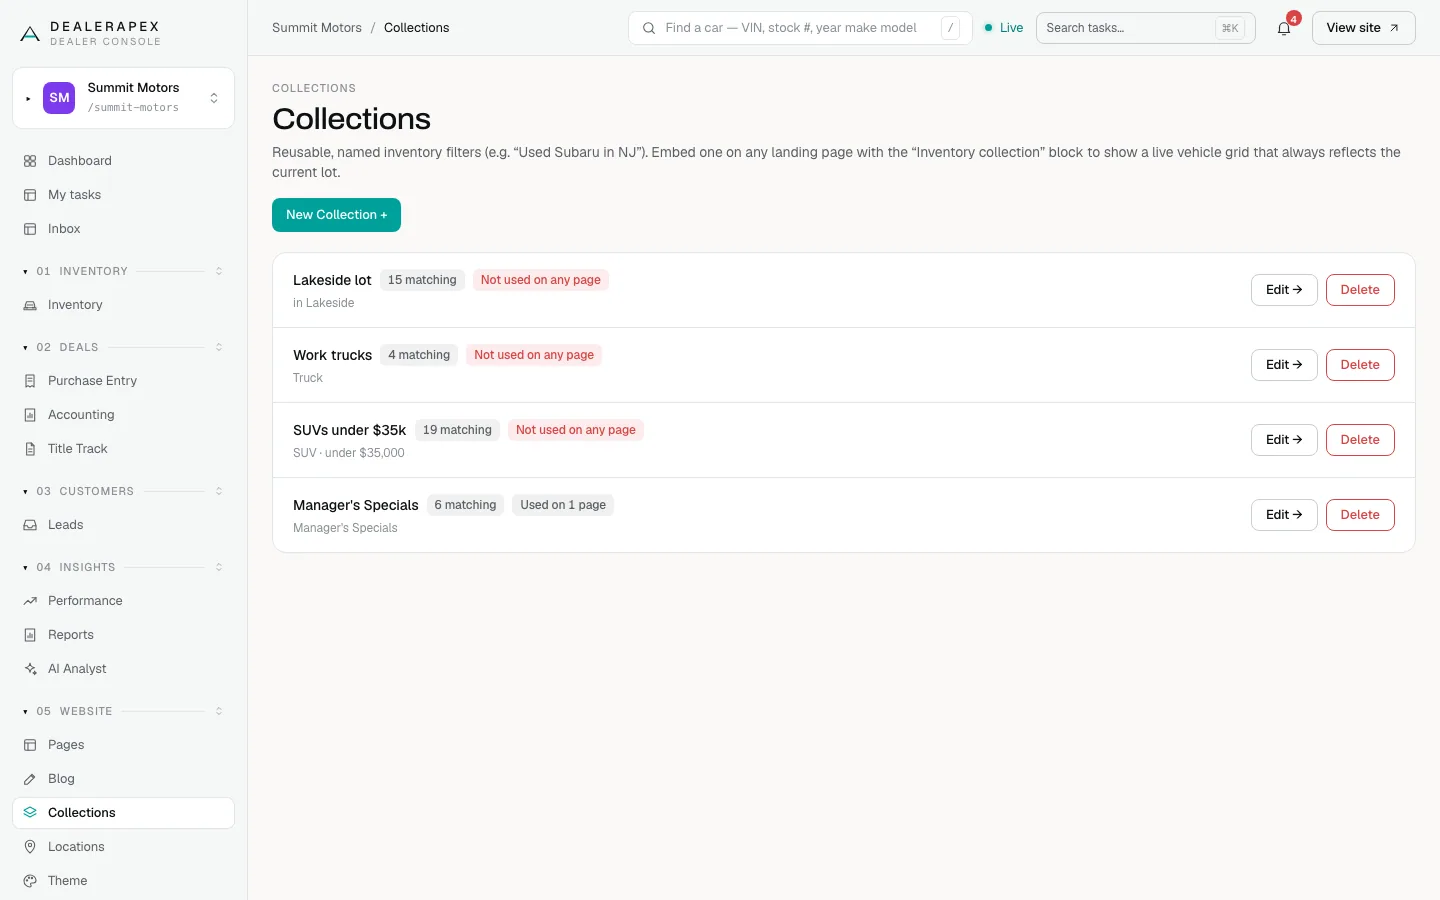Click the SUVs under $35k title
Screen dimensions: 1440x900
[349, 430]
